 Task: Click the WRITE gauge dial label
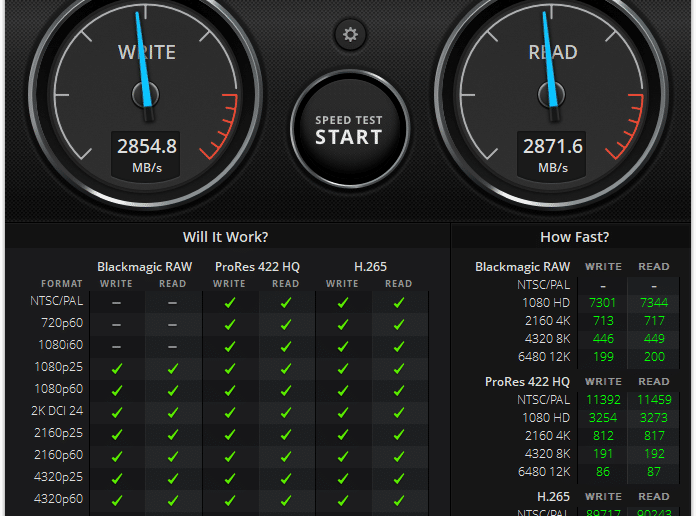[147, 52]
